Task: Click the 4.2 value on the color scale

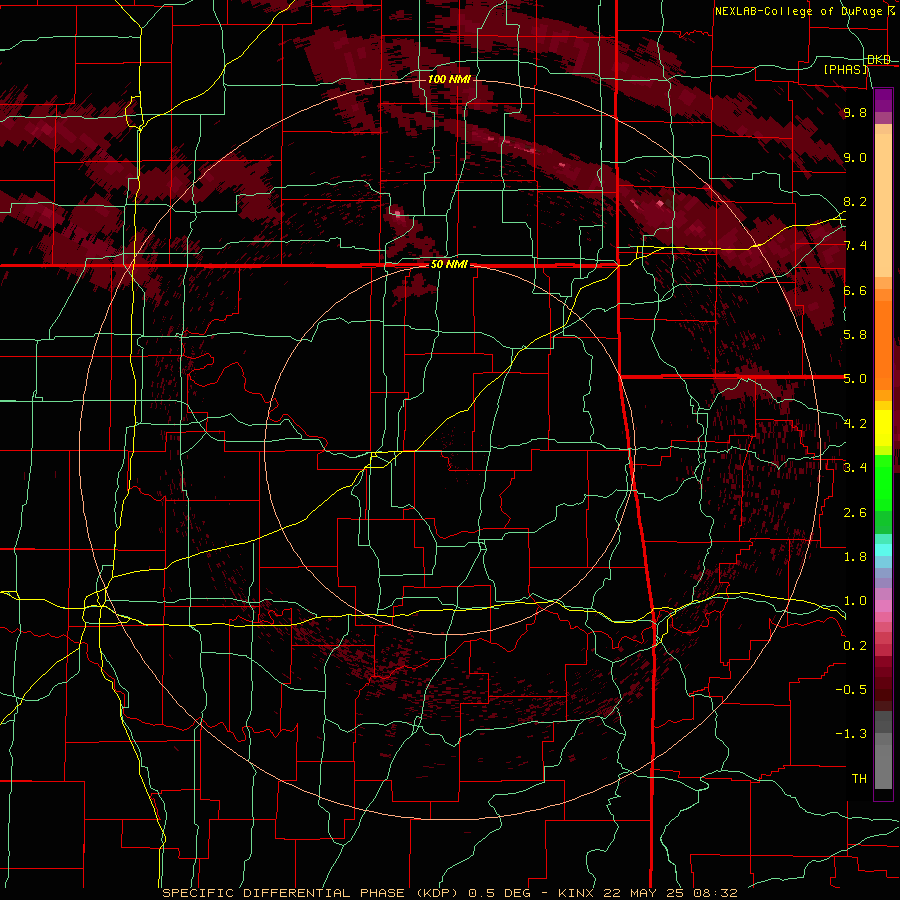Action: pos(855,423)
